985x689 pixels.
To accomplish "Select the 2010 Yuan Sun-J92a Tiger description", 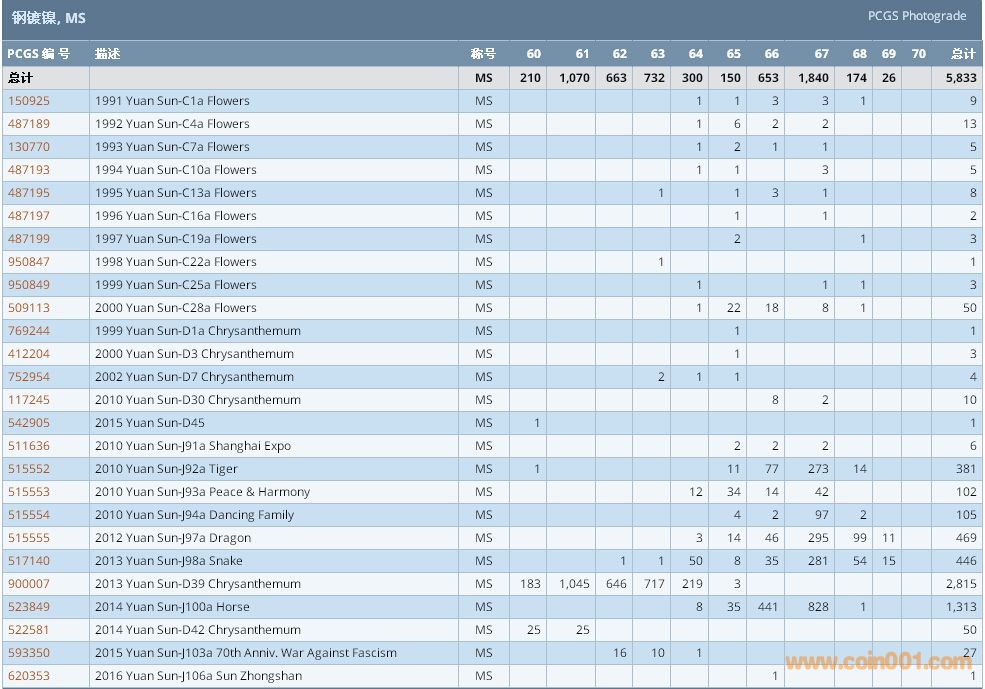I will [166, 469].
